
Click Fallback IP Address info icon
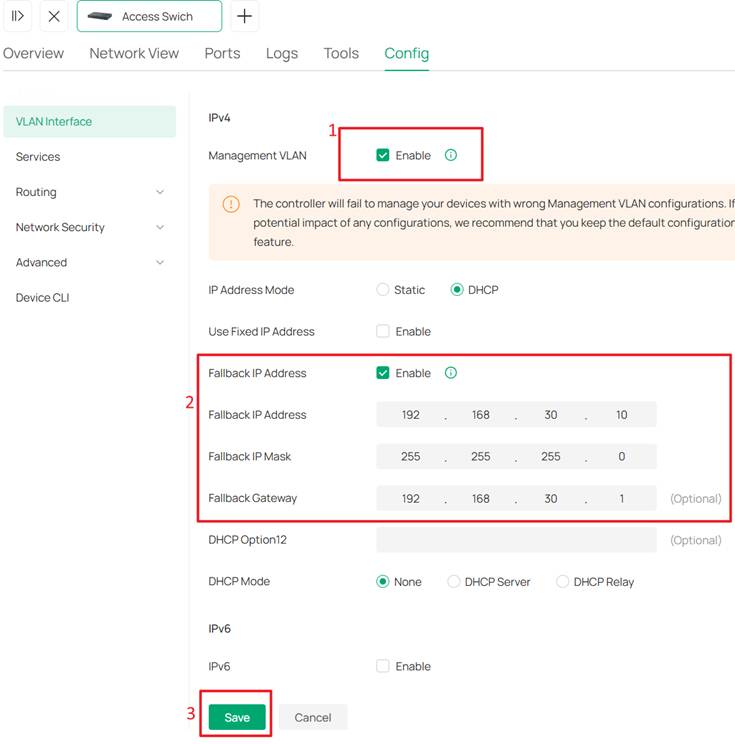[451, 373]
